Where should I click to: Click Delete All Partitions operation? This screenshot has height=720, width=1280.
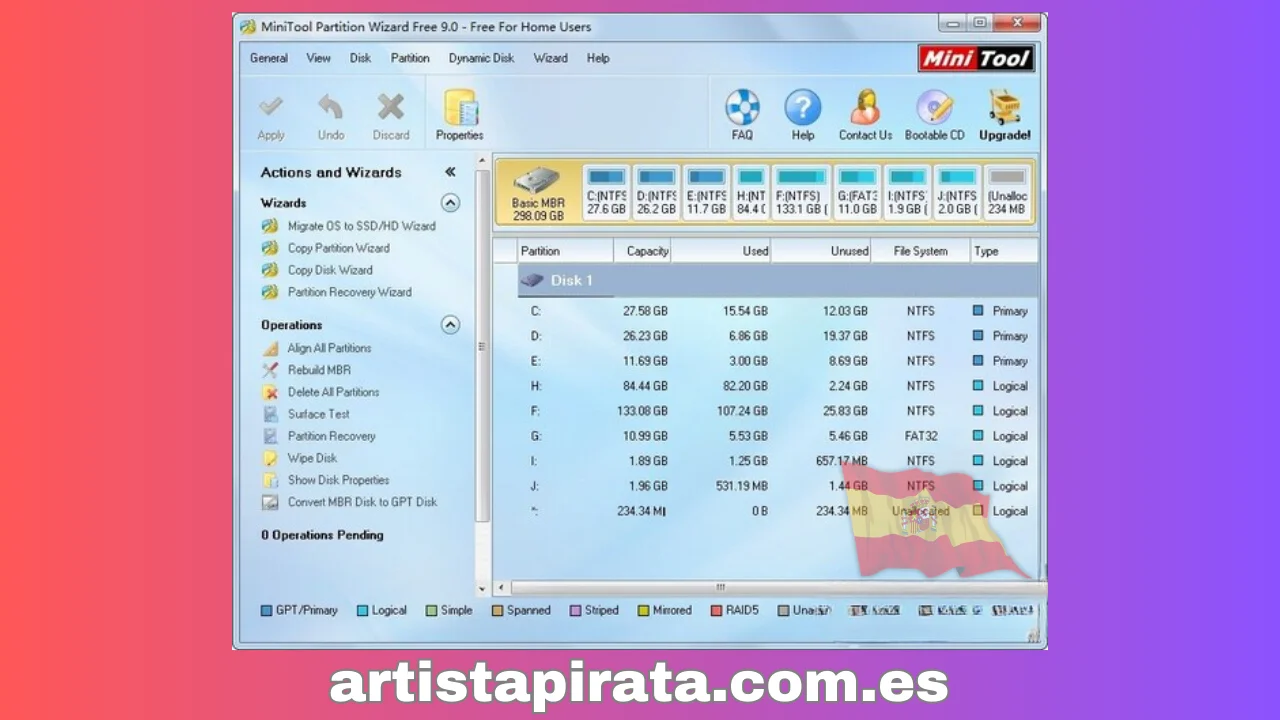333,392
